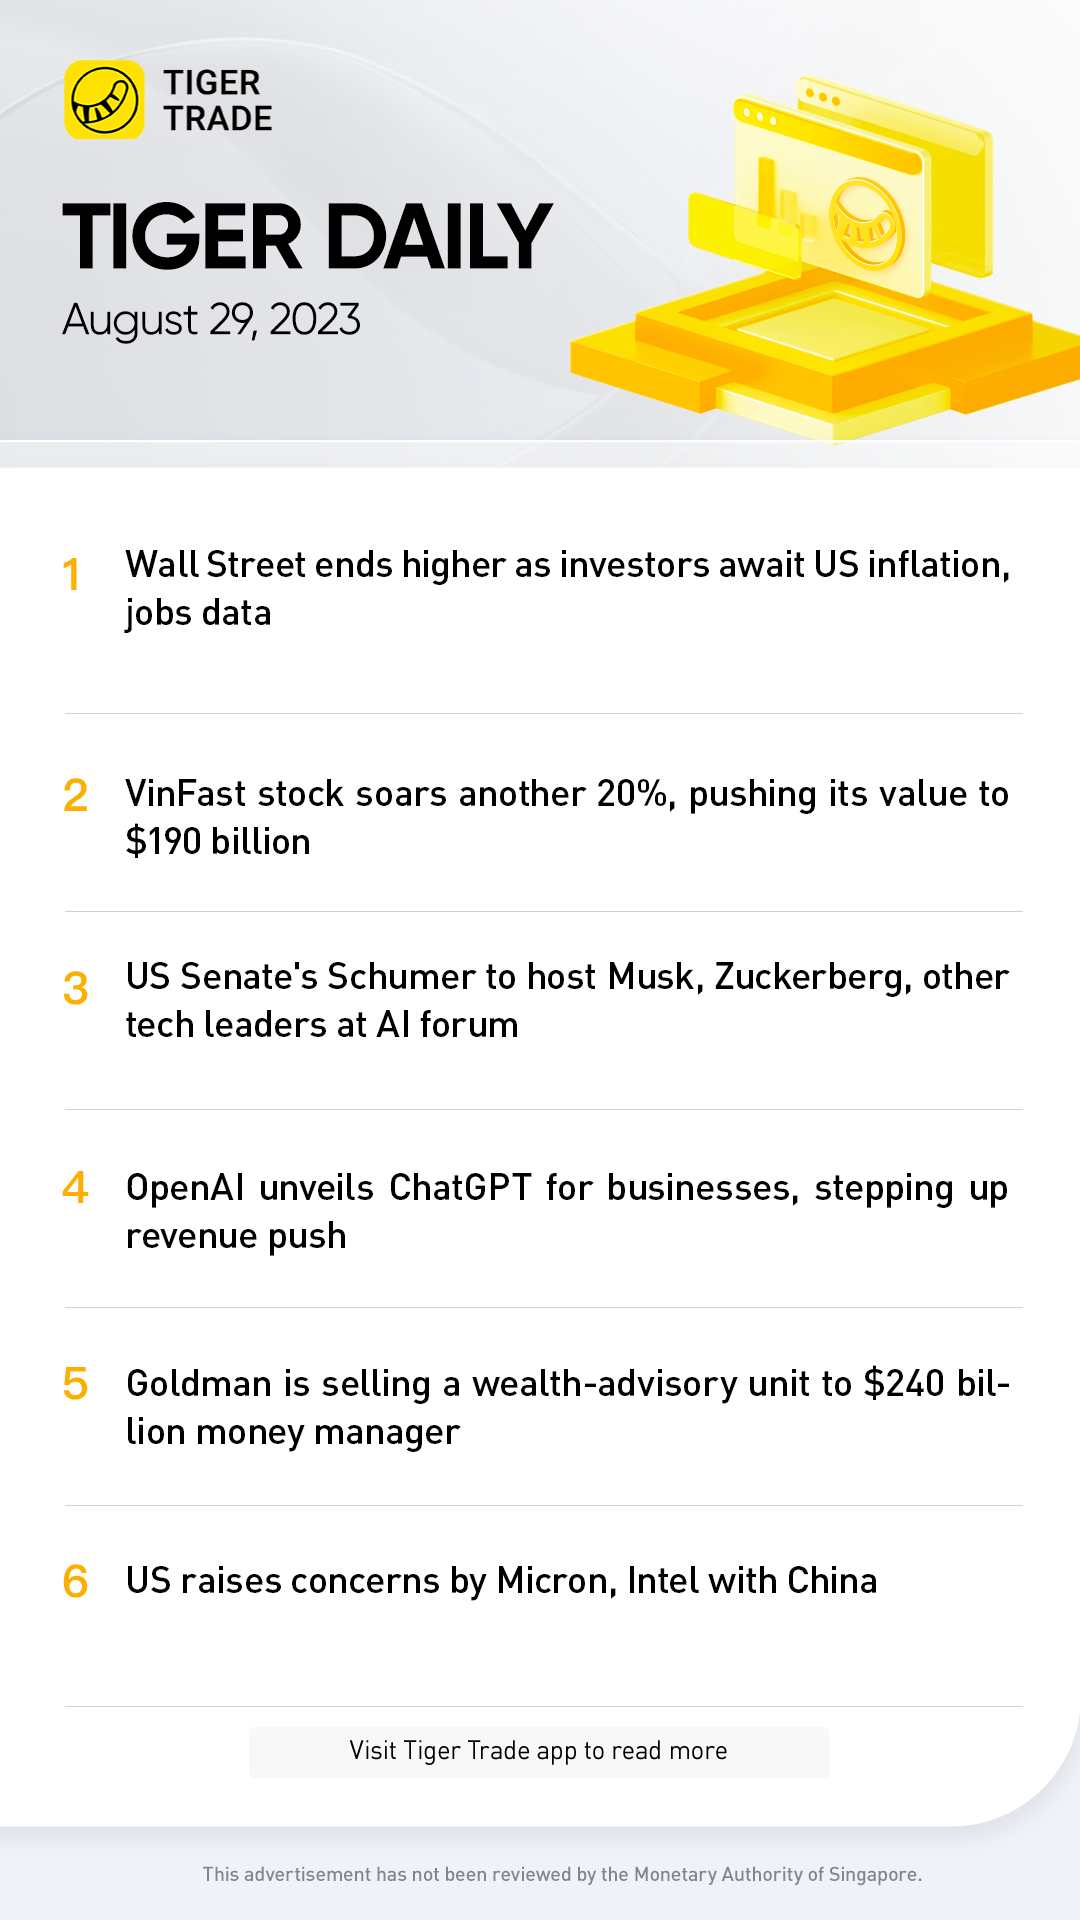The height and width of the screenshot is (1920, 1080).
Task: Click the orange number 1 marker
Action: (71, 575)
